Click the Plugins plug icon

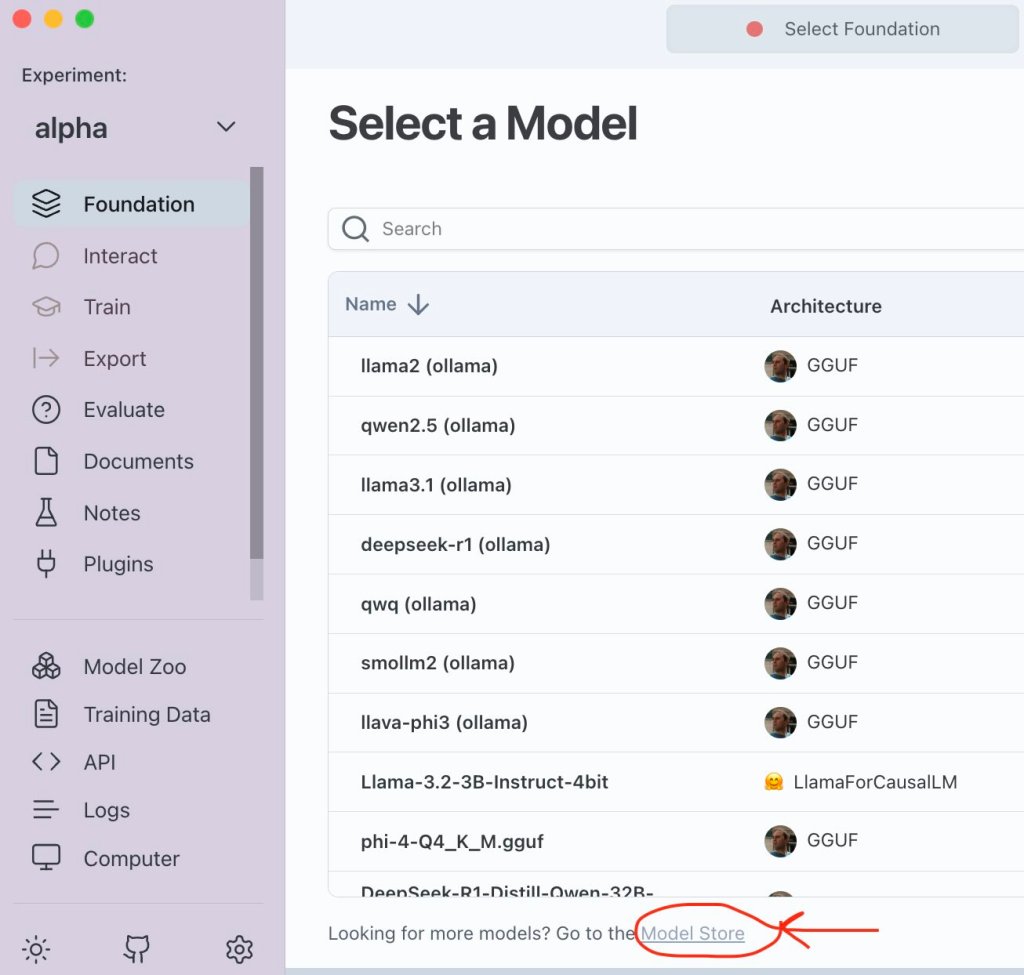click(x=46, y=564)
